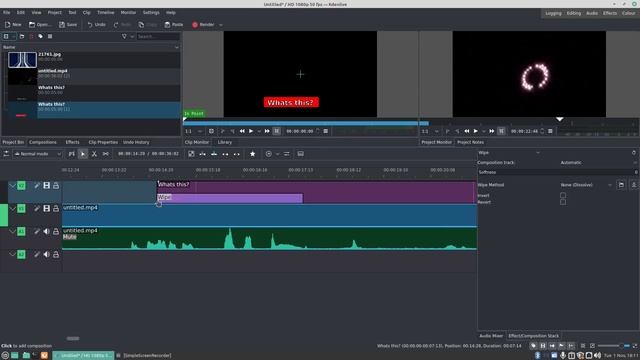Viewport: 640px width, 360px height.
Task: Switch to the Logging workspace layout
Action: (553, 13)
